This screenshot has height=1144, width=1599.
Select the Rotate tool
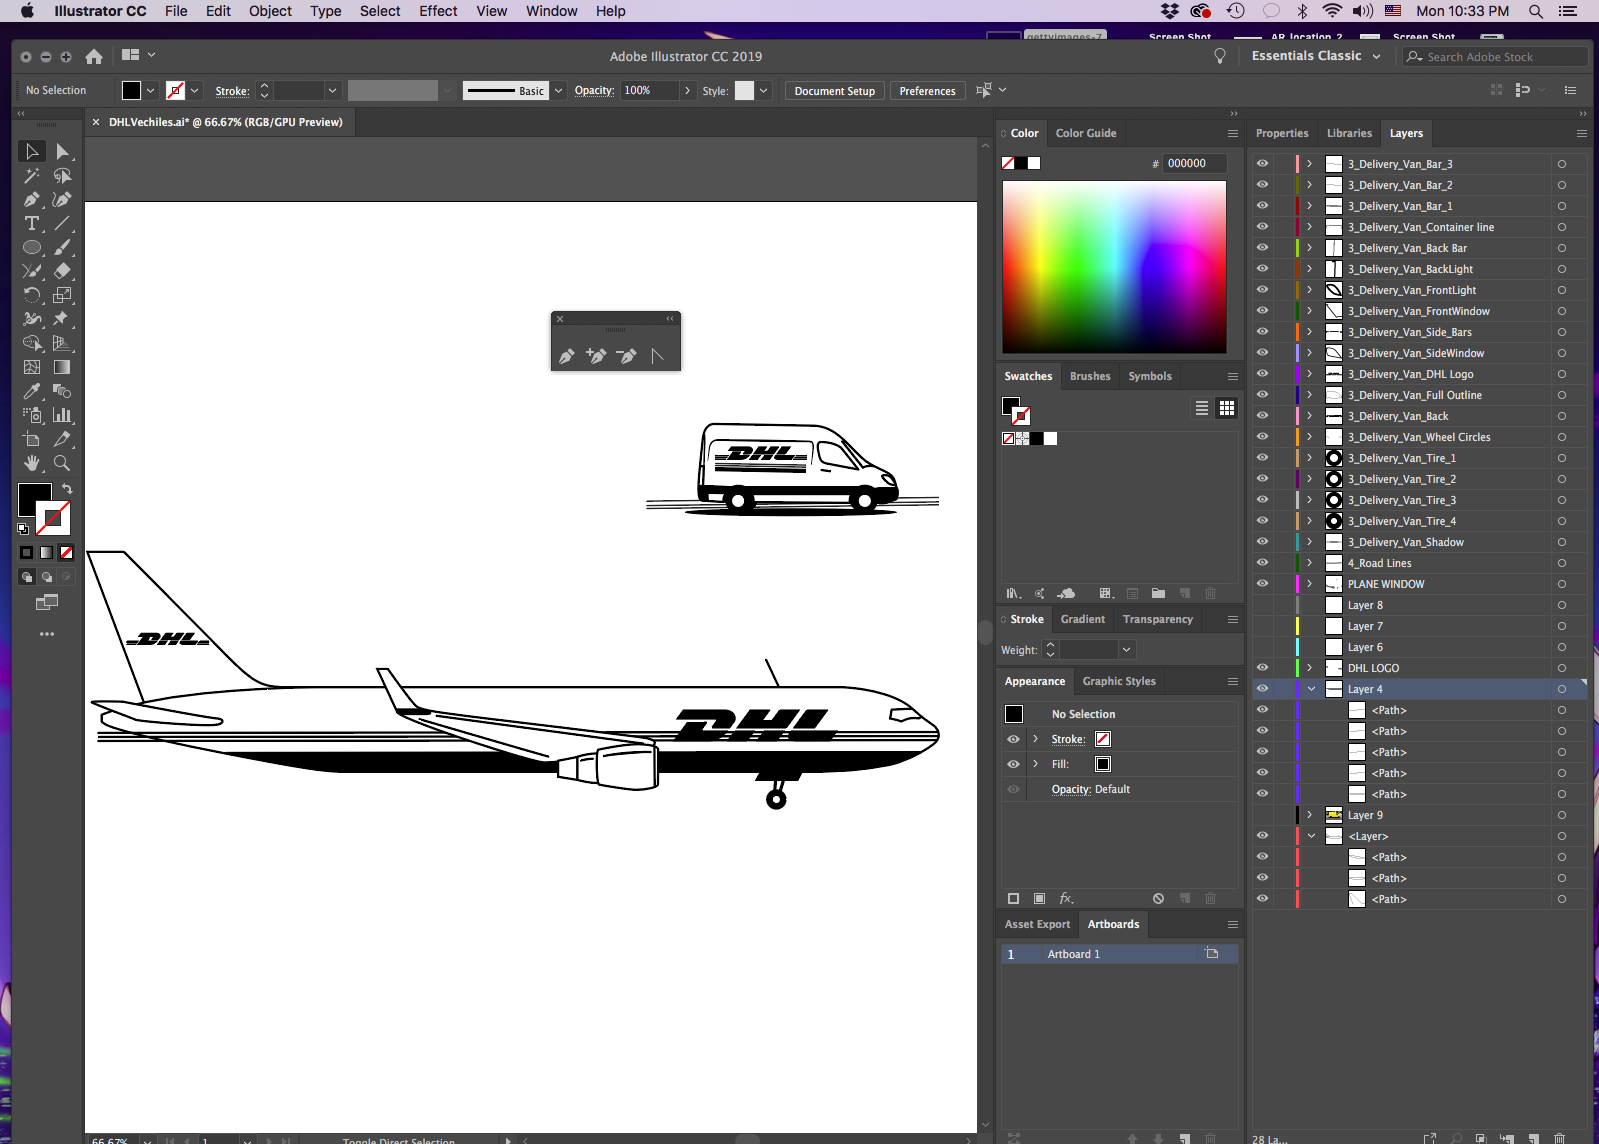31,295
